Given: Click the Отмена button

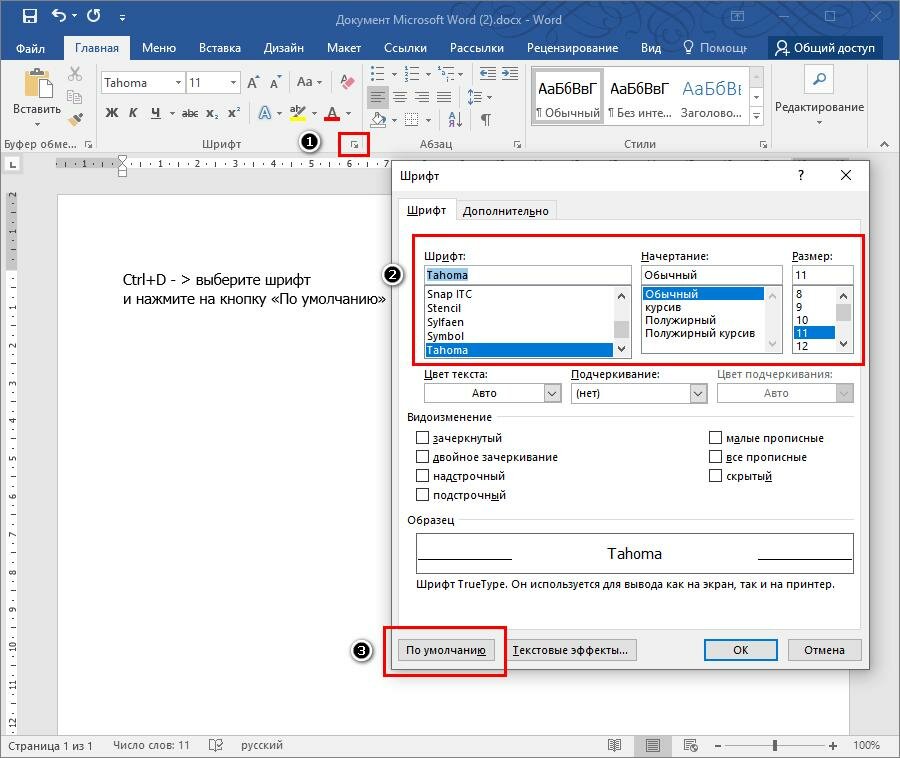Looking at the screenshot, I should (x=824, y=650).
